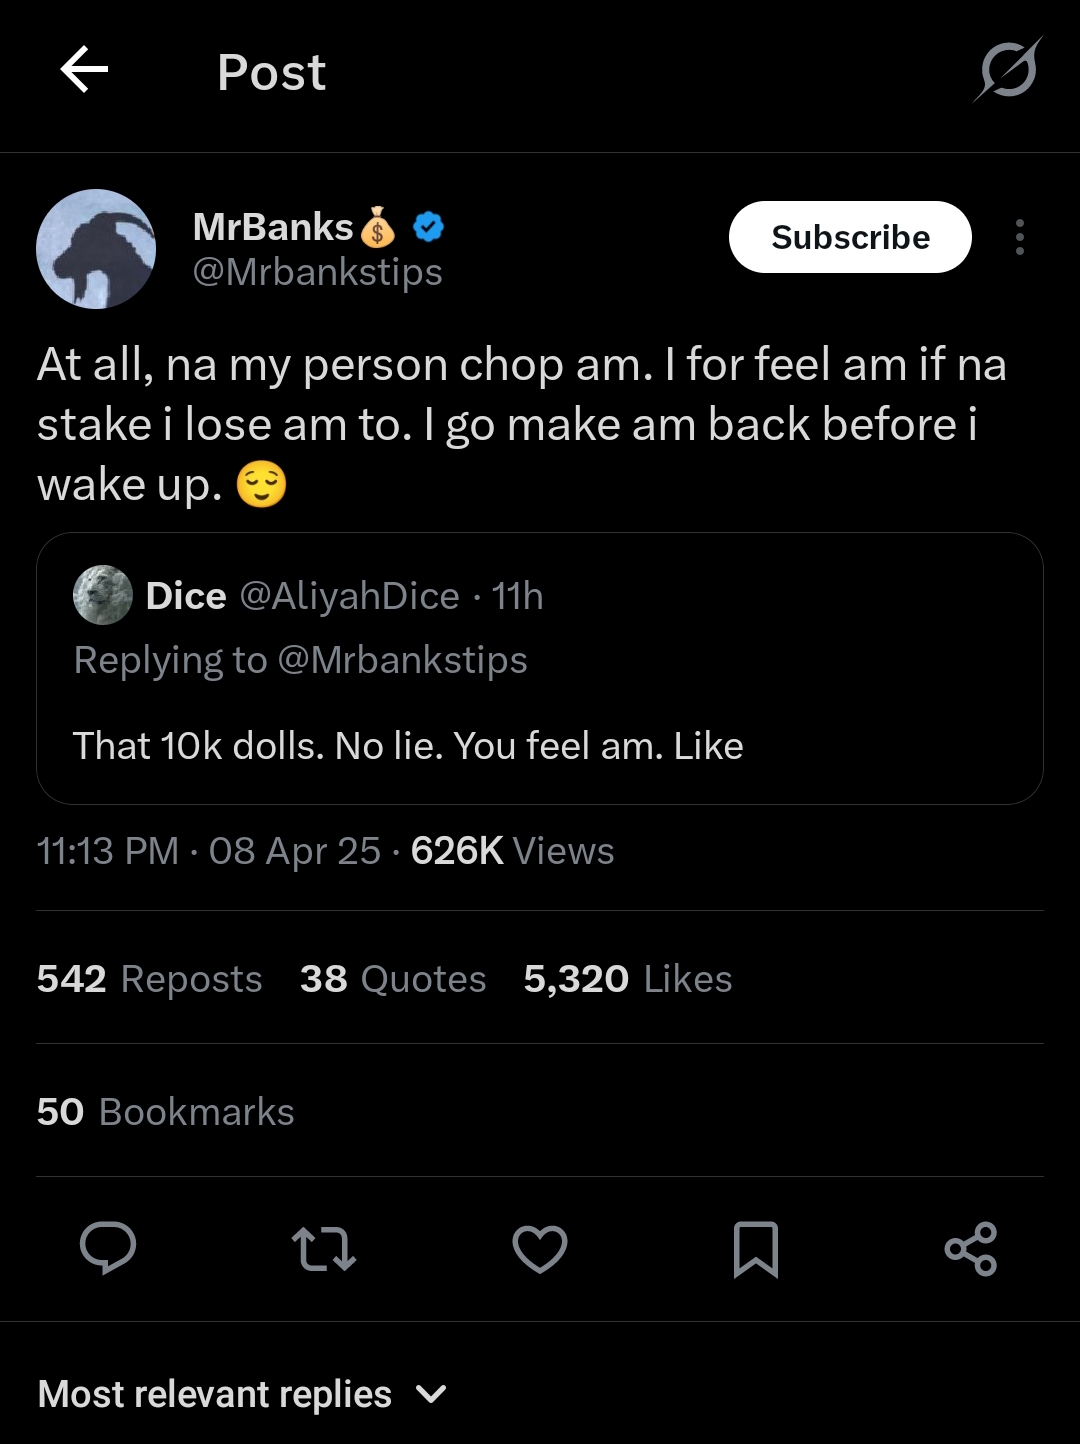Image resolution: width=1080 pixels, height=1444 pixels.
Task: Like the post with heart icon
Action: (540, 1249)
